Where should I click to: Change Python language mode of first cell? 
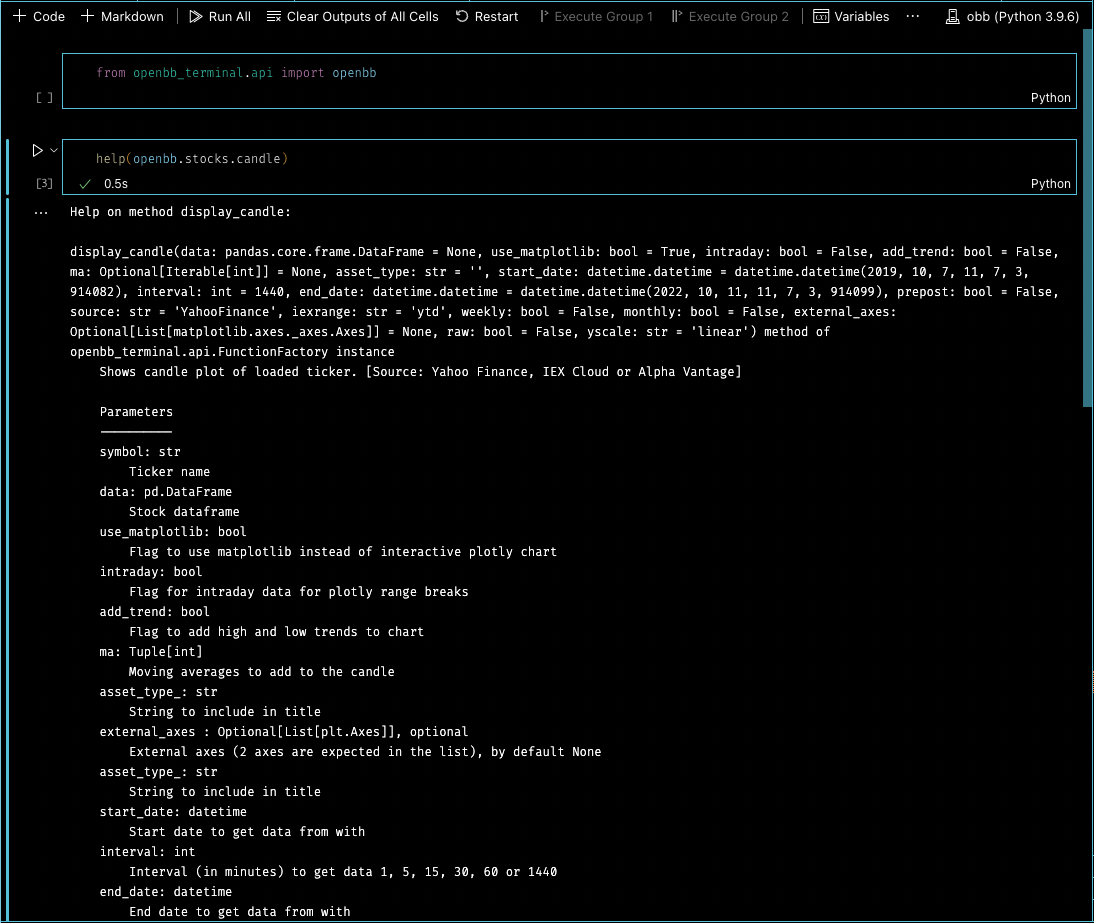1050,98
